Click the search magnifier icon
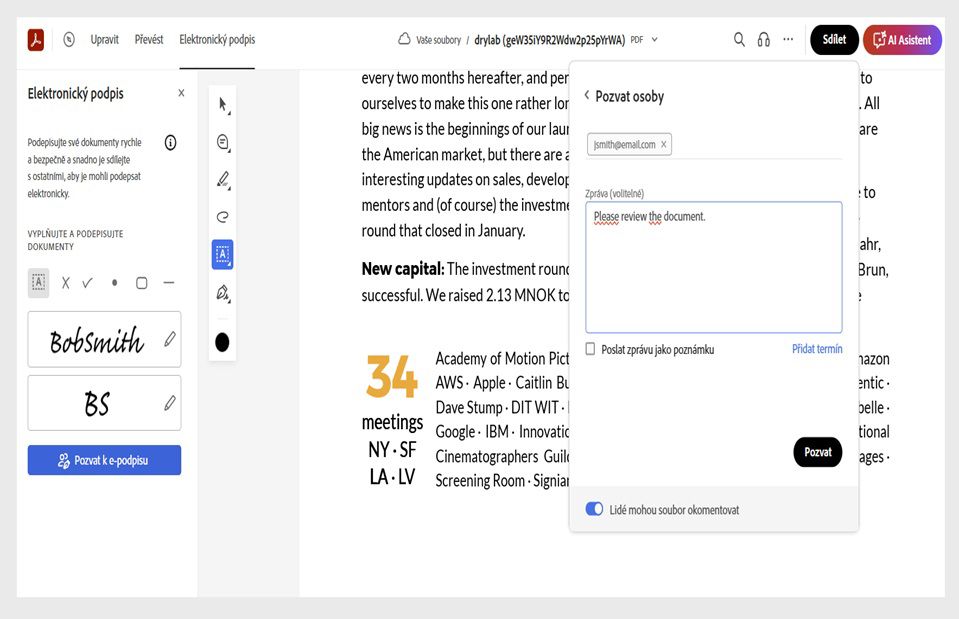Screen dimensions: 959x619 pos(739,40)
